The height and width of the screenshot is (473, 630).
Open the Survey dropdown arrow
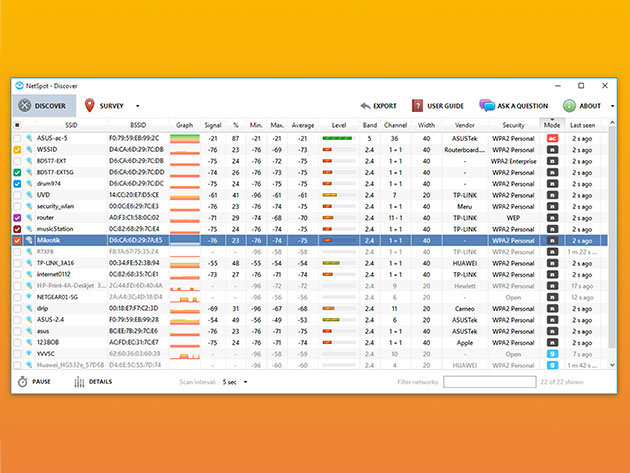[137, 106]
